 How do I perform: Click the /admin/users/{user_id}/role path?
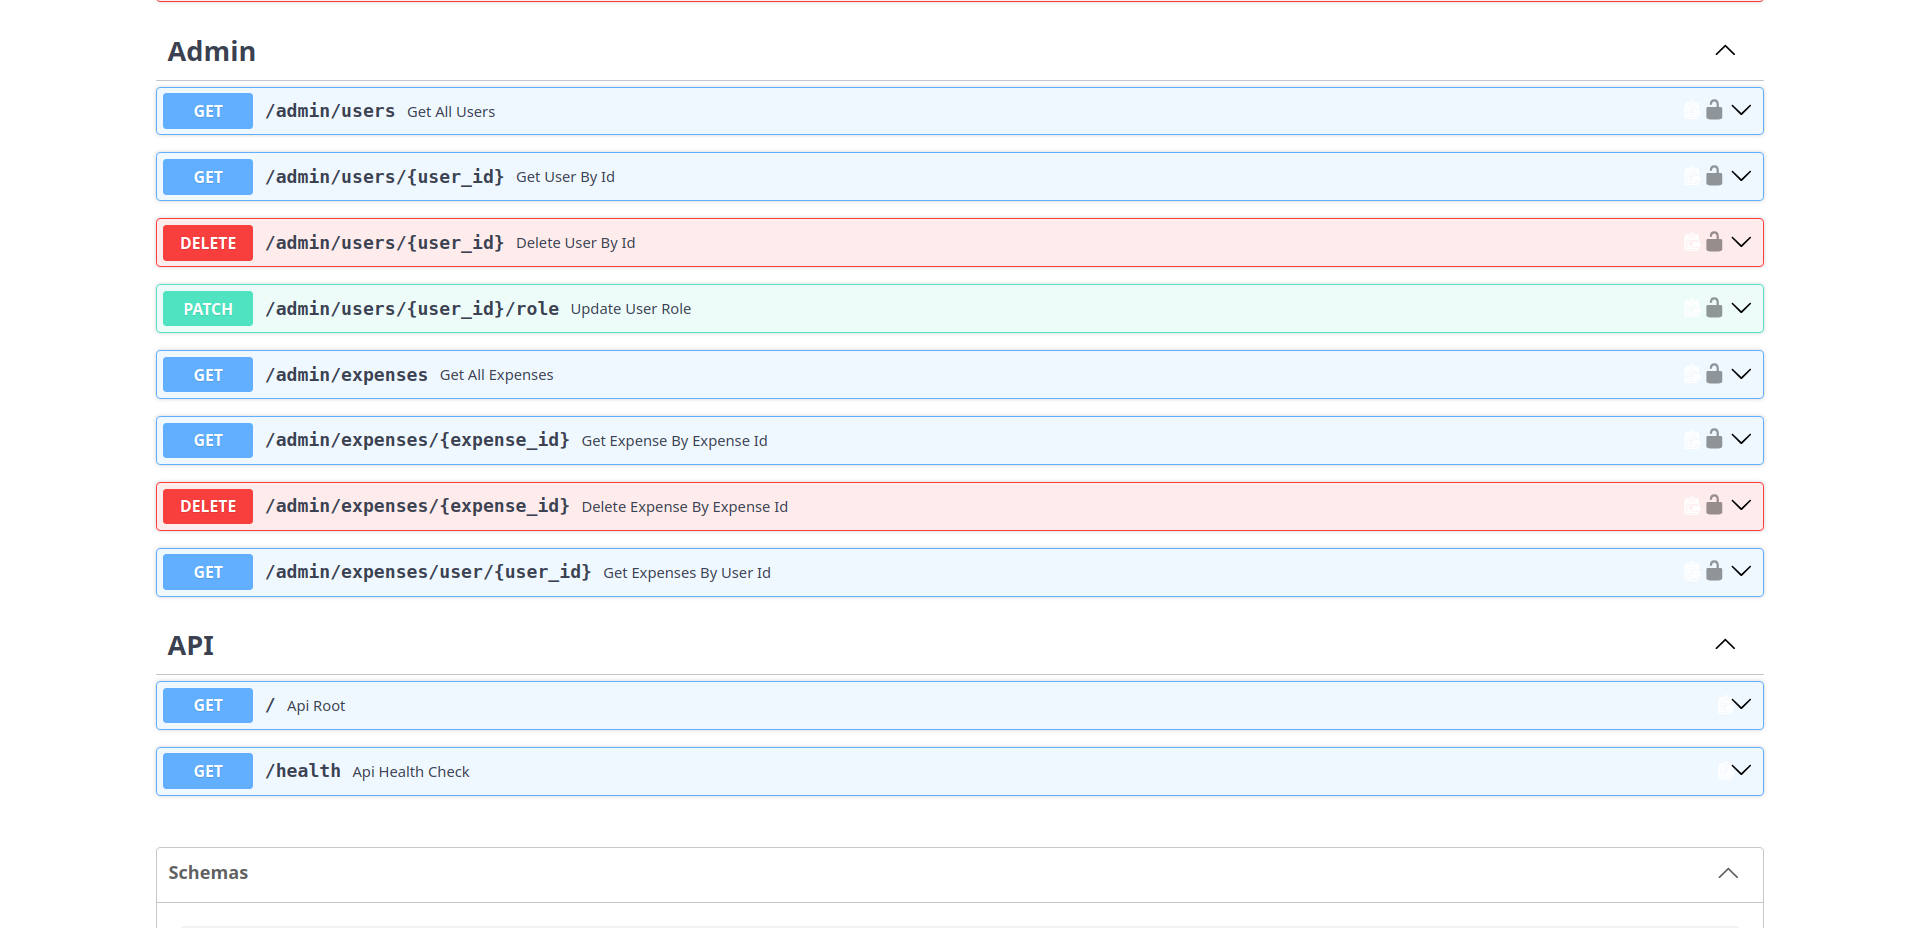click(412, 309)
